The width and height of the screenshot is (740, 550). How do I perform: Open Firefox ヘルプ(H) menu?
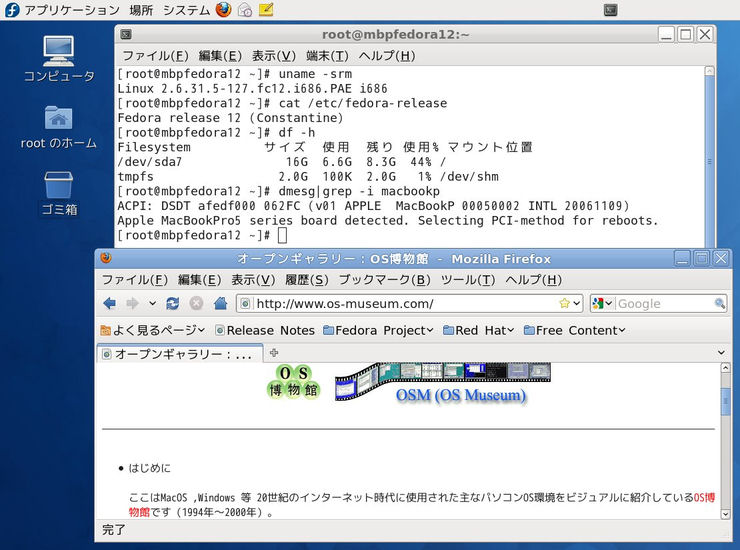(533, 279)
